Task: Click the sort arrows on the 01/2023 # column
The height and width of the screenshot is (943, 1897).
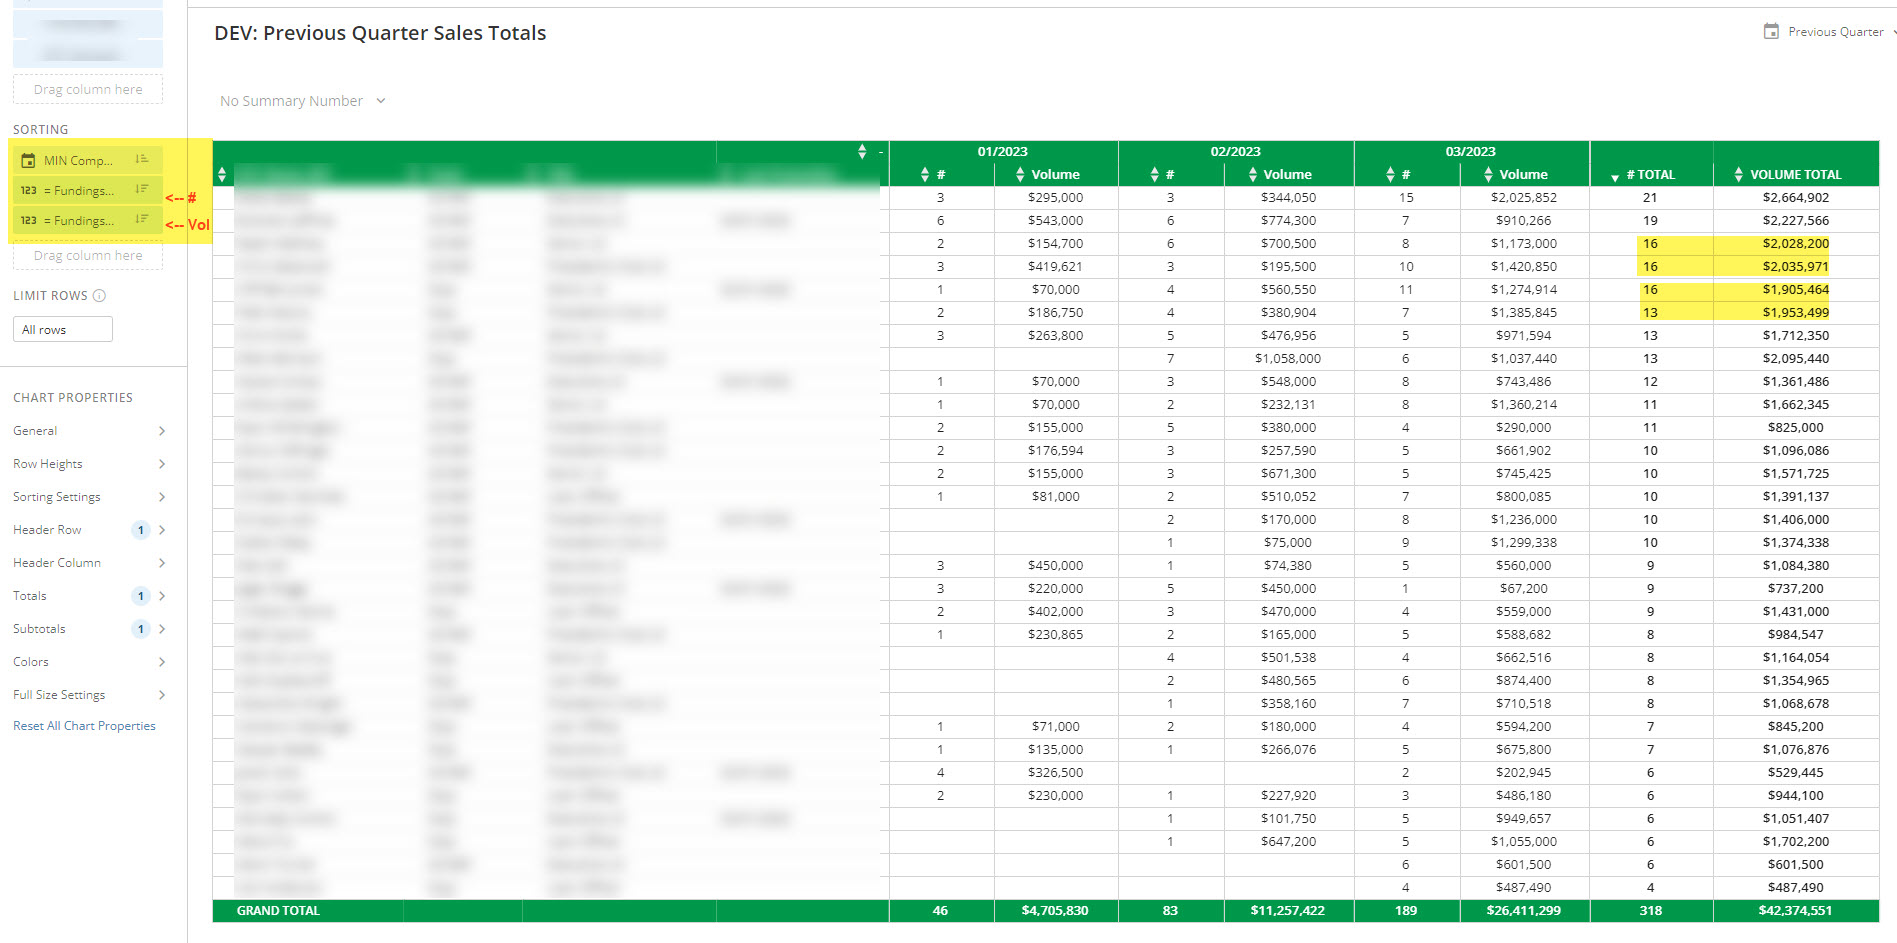Action: click(x=923, y=174)
